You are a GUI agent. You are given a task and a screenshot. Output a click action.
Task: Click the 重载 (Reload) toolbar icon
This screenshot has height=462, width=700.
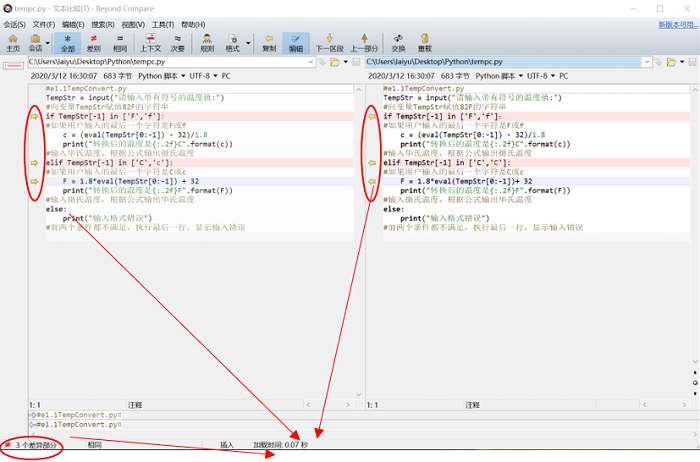pos(425,42)
